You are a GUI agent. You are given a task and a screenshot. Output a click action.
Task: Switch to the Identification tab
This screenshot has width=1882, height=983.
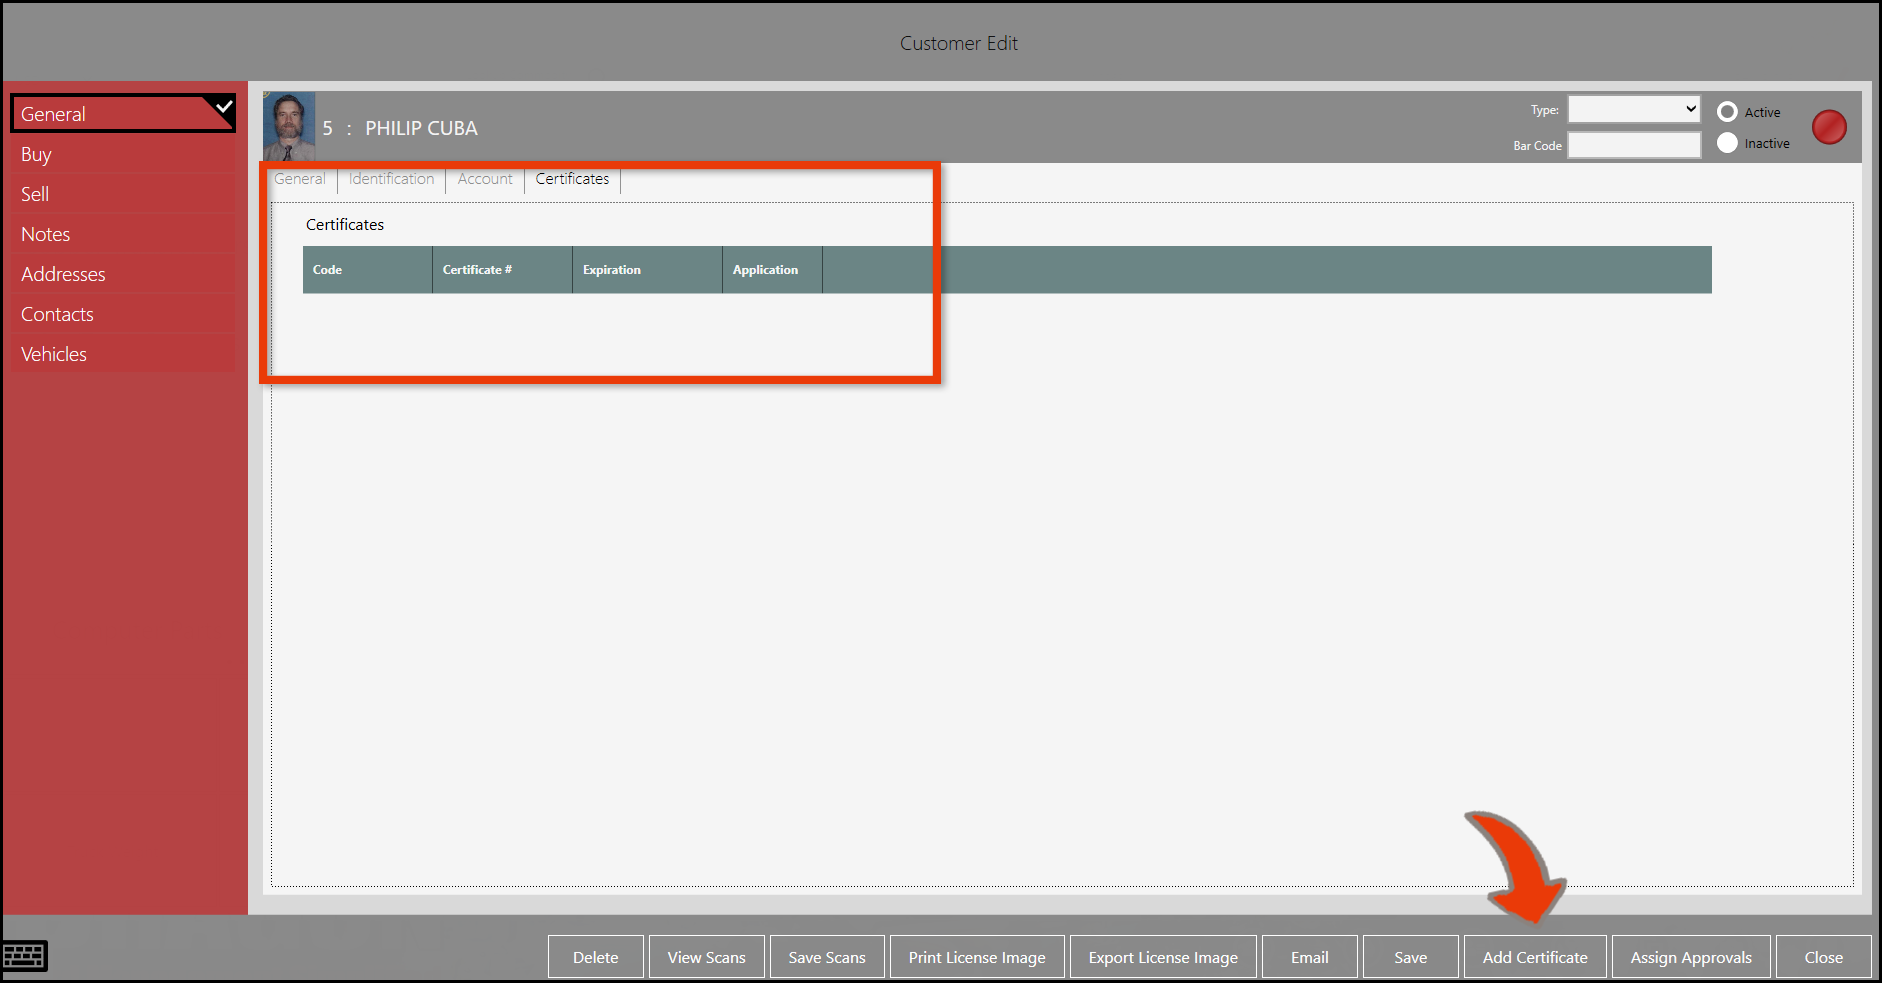pyautogui.click(x=391, y=179)
